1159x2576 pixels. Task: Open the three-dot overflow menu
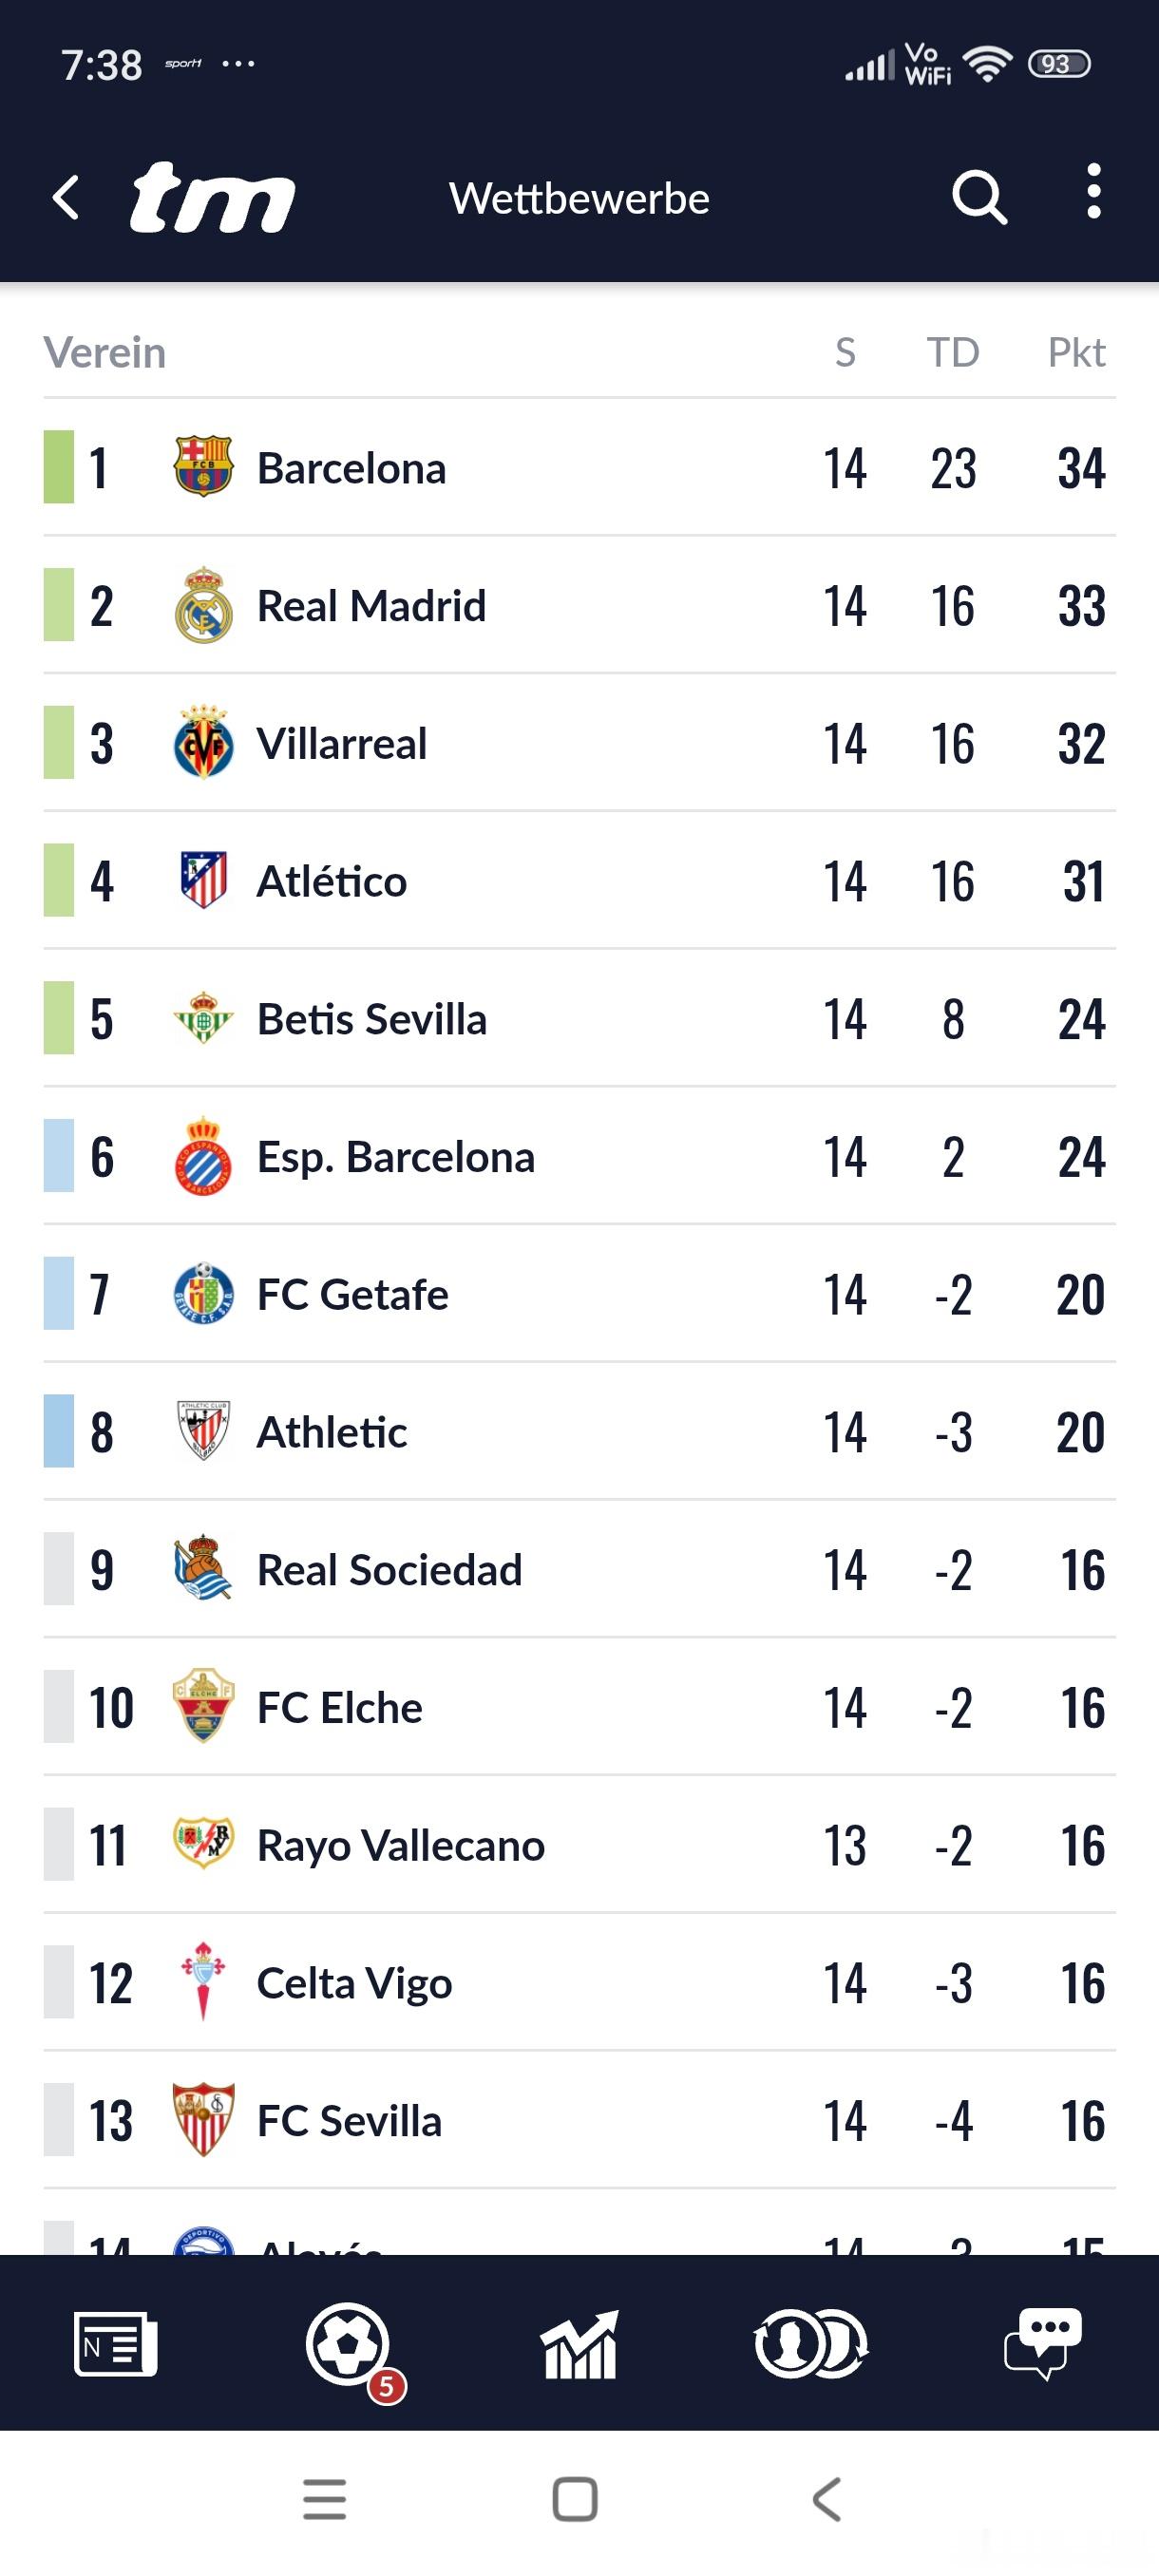pos(1094,192)
